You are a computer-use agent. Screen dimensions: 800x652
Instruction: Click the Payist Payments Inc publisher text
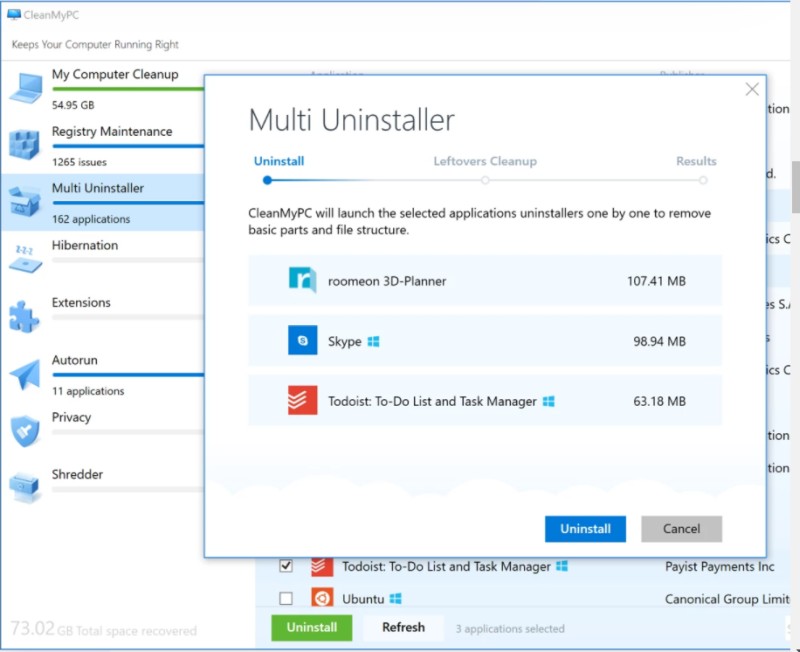(x=719, y=567)
